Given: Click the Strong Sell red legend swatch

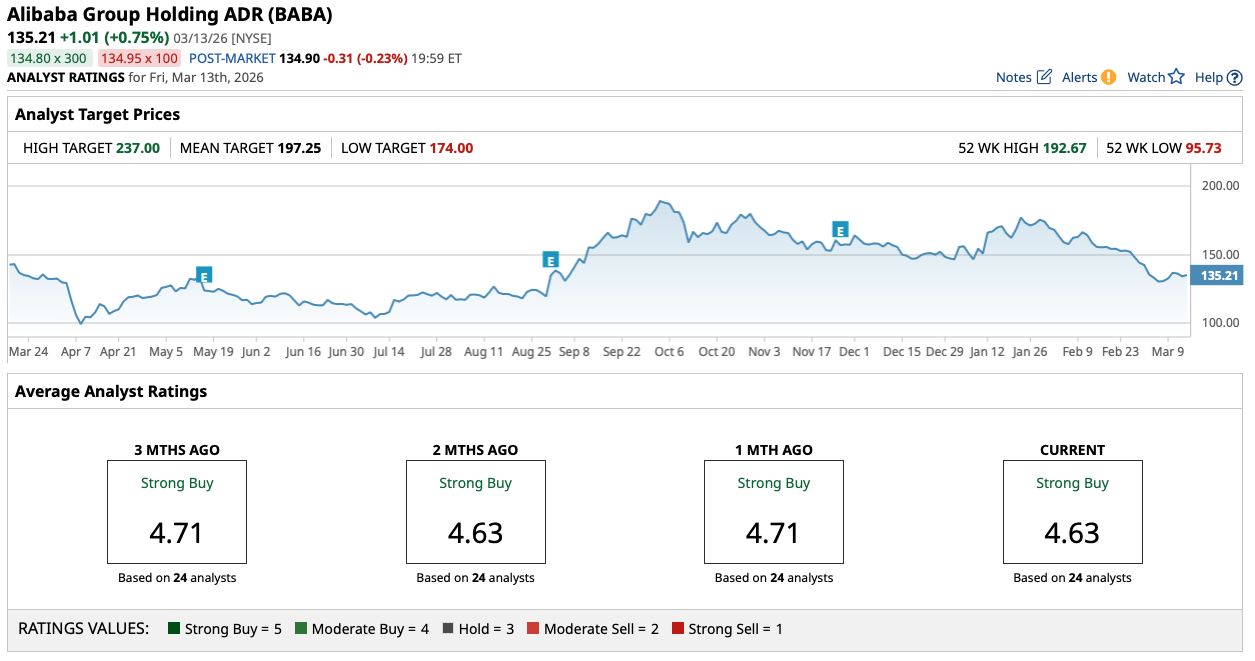Looking at the screenshot, I should (677, 629).
